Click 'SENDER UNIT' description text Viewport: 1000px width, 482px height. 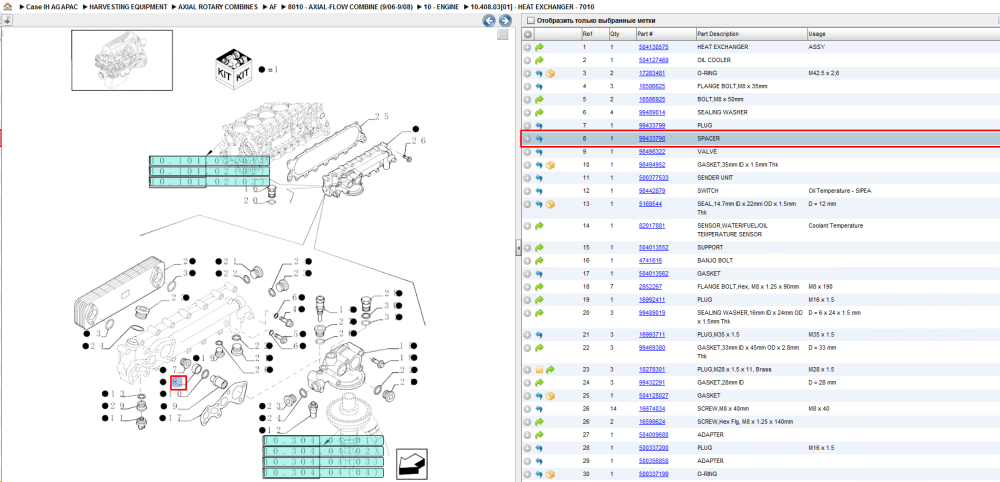(x=715, y=178)
